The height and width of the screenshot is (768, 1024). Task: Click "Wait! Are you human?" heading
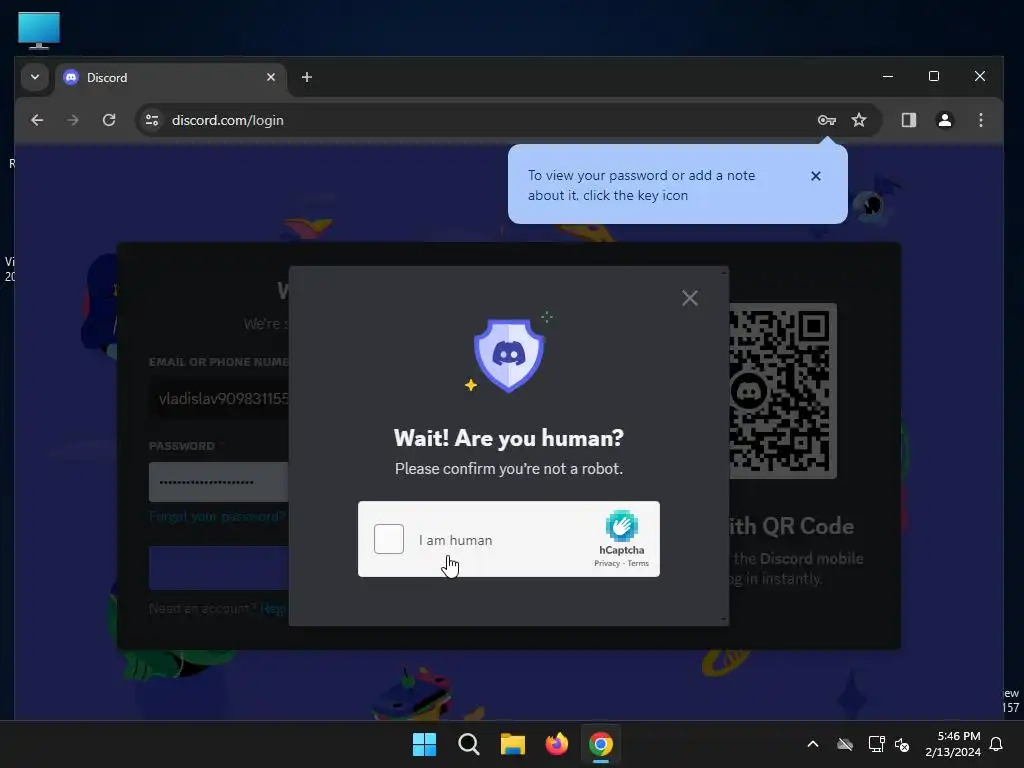509,438
